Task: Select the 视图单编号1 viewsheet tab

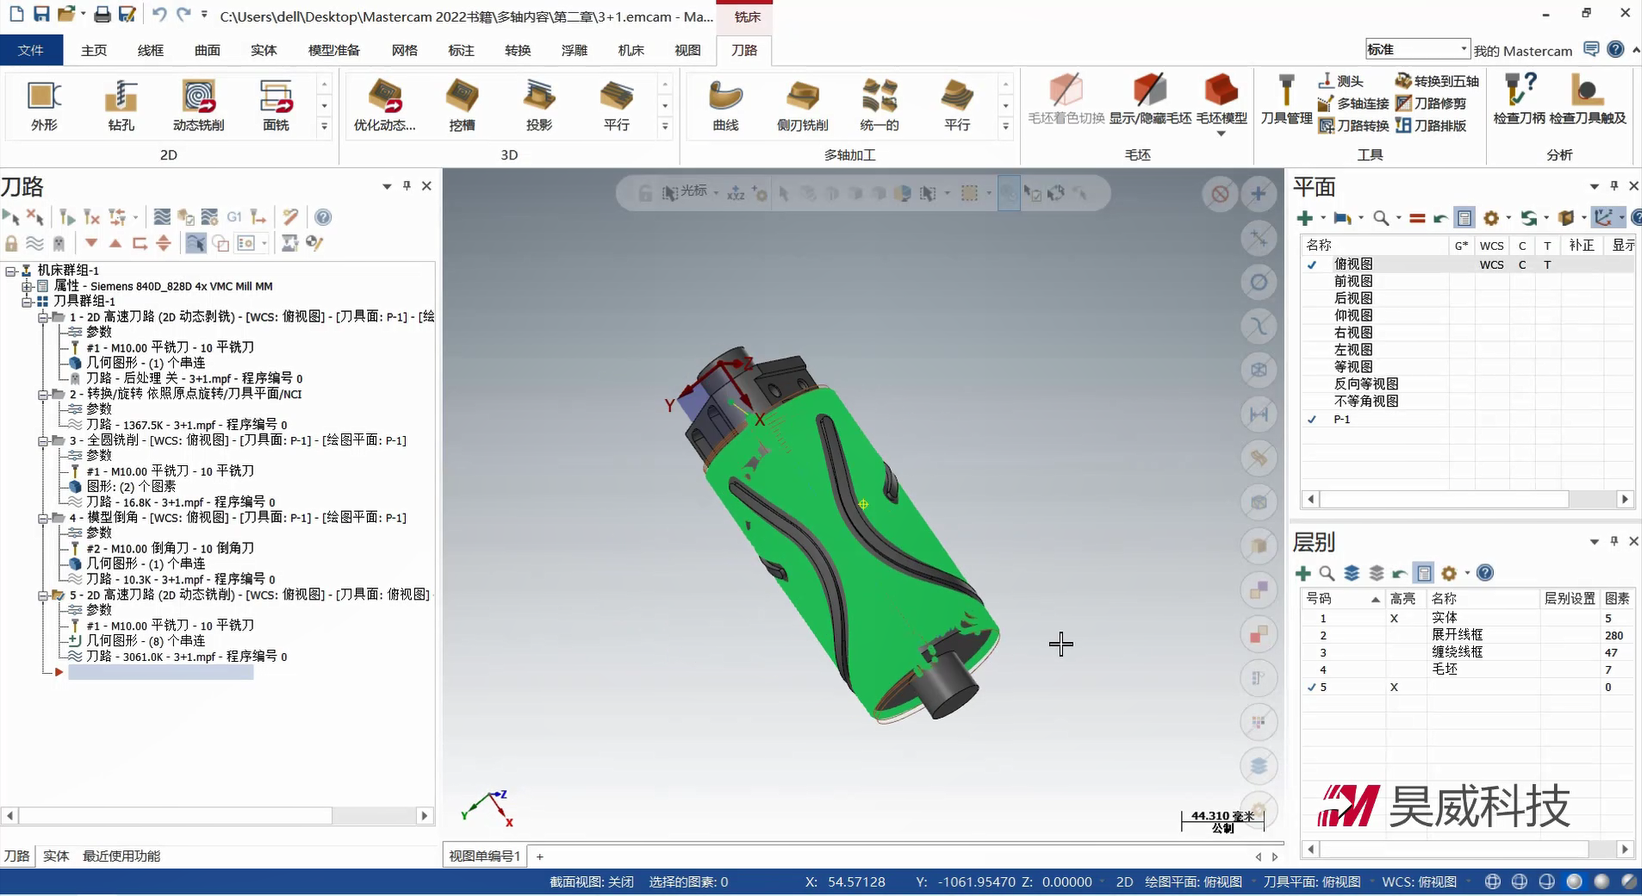Action: coord(484,856)
